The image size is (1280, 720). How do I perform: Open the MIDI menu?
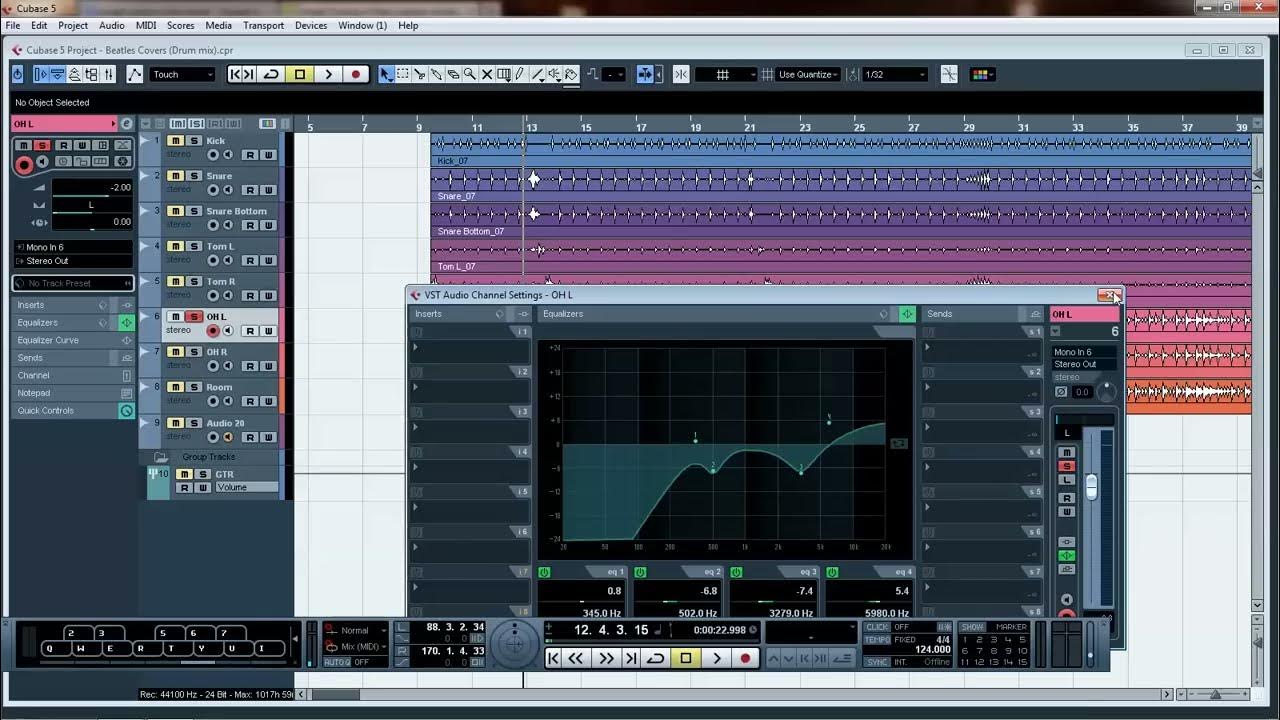(146, 25)
